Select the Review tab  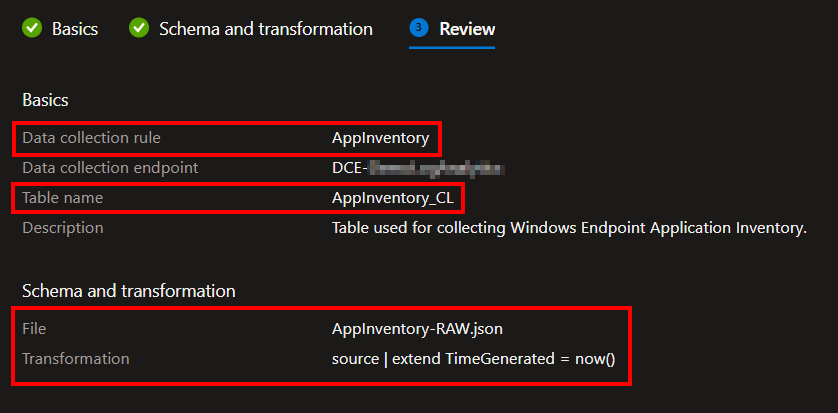(x=467, y=29)
